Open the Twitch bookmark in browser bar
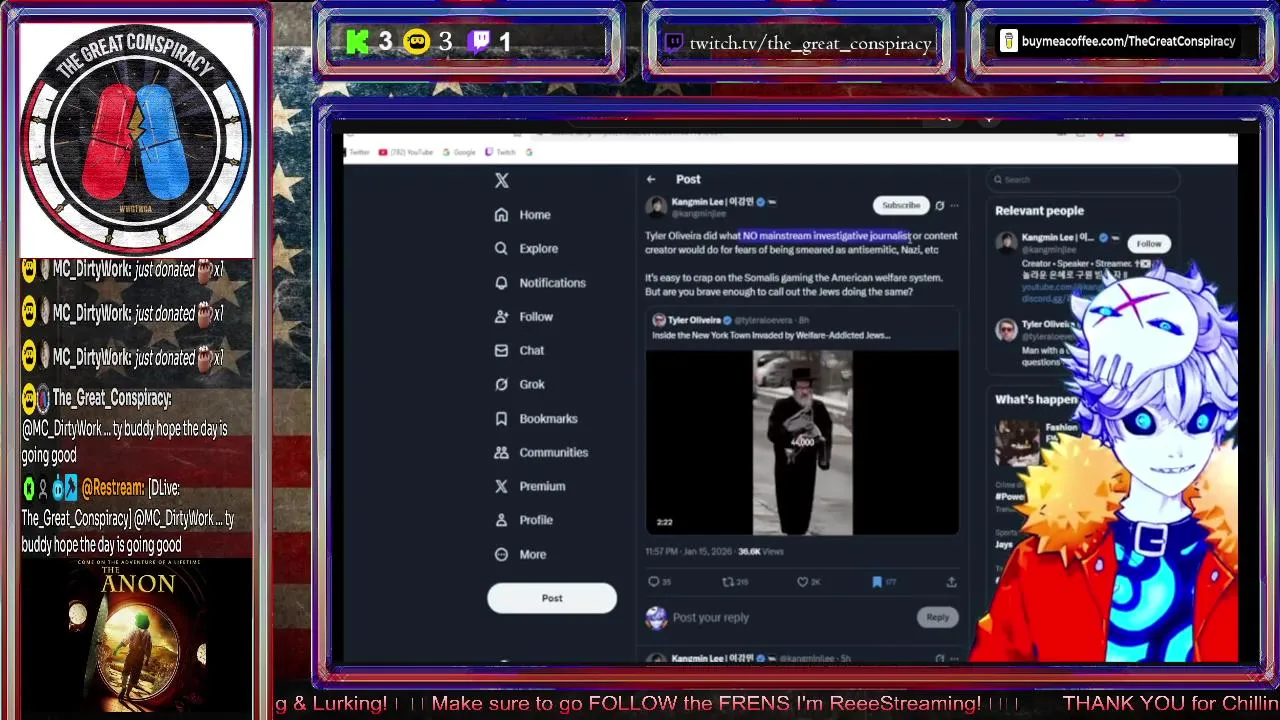 point(500,152)
